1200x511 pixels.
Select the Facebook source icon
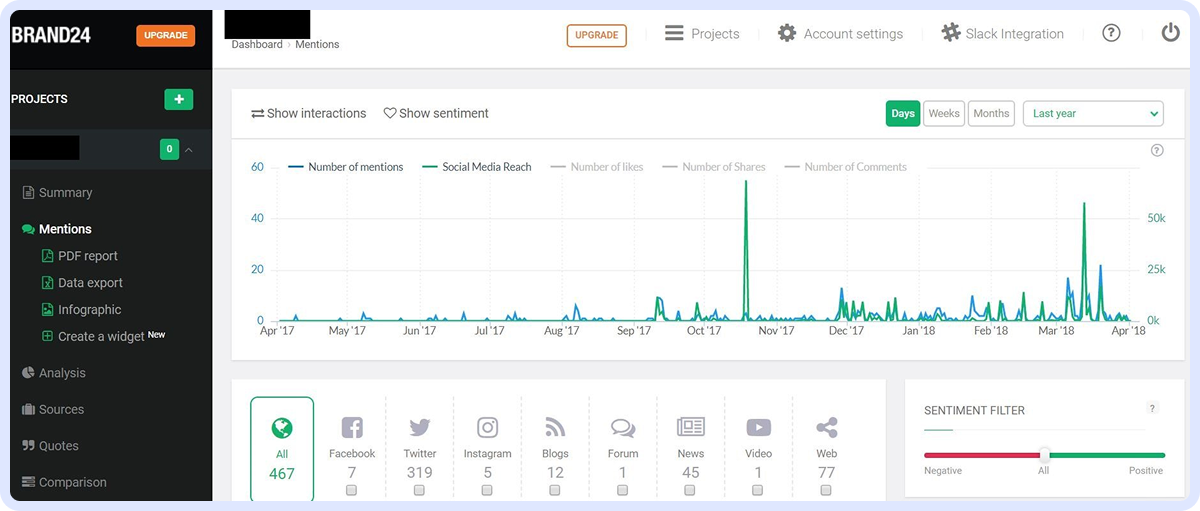click(x=352, y=428)
